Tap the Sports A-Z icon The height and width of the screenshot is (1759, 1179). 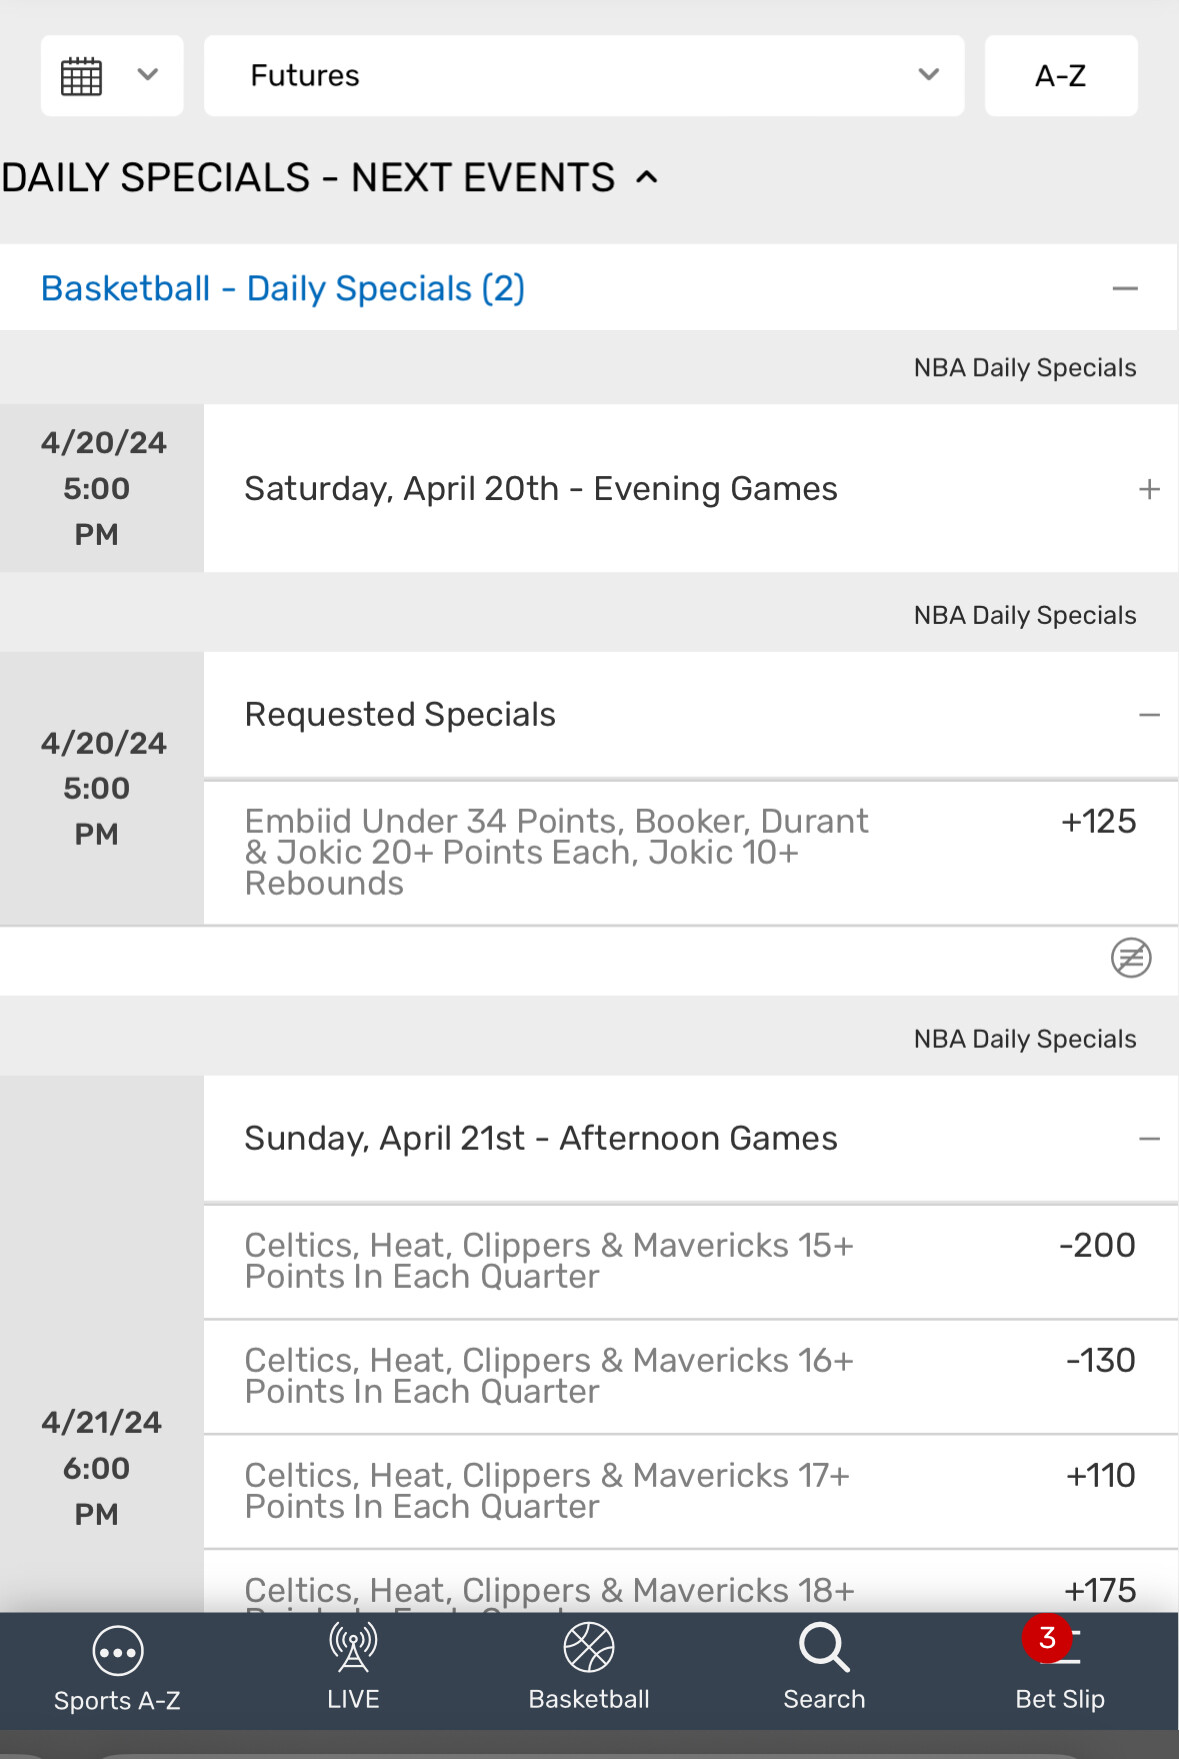tap(117, 1653)
